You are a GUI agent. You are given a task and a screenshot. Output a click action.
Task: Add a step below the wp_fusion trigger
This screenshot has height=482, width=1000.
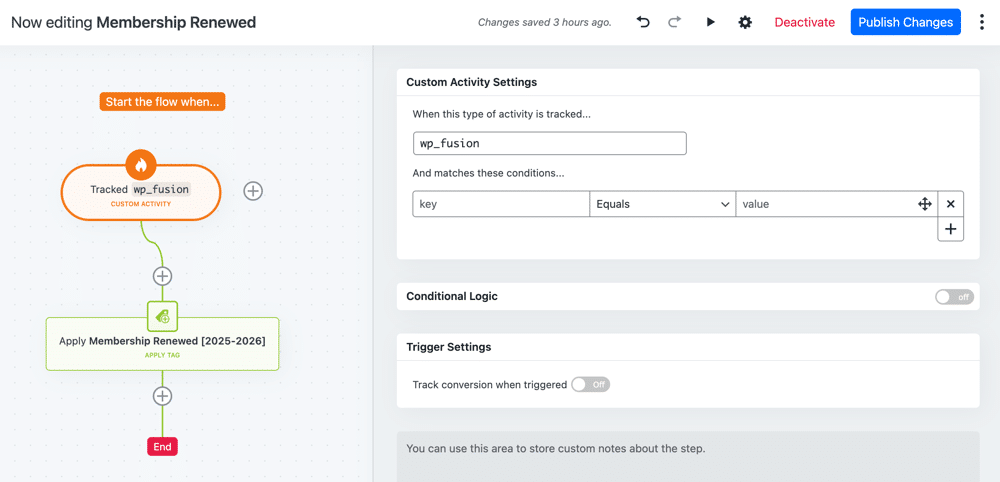coord(162,276)
